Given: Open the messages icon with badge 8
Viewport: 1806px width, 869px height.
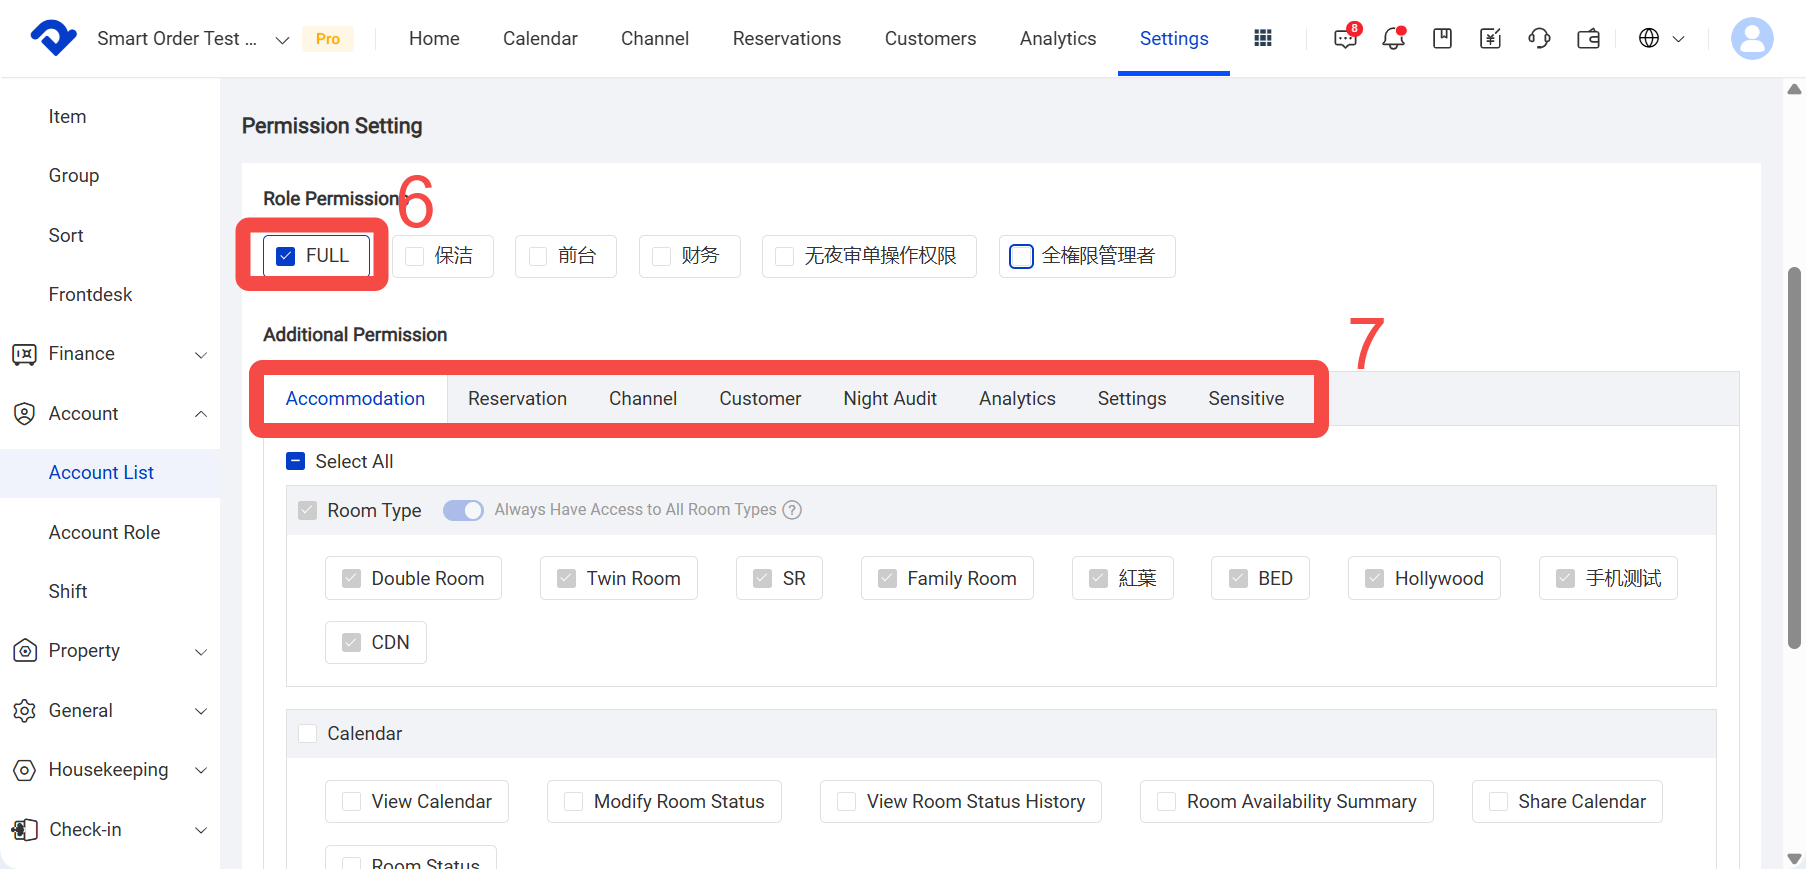Looking at the screenshot, I should coord(1346,38).
